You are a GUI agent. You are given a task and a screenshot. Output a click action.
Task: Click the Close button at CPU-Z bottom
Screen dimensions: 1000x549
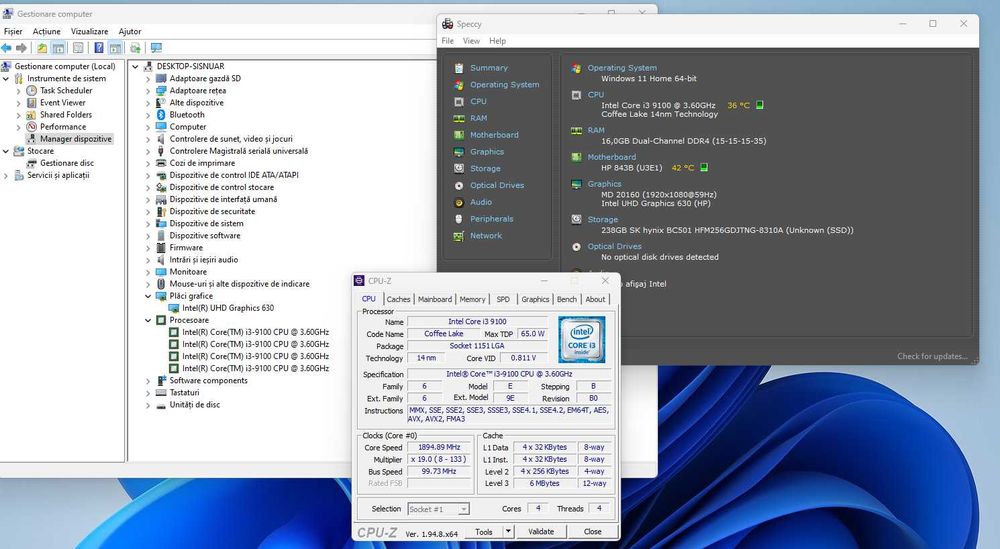592,531
